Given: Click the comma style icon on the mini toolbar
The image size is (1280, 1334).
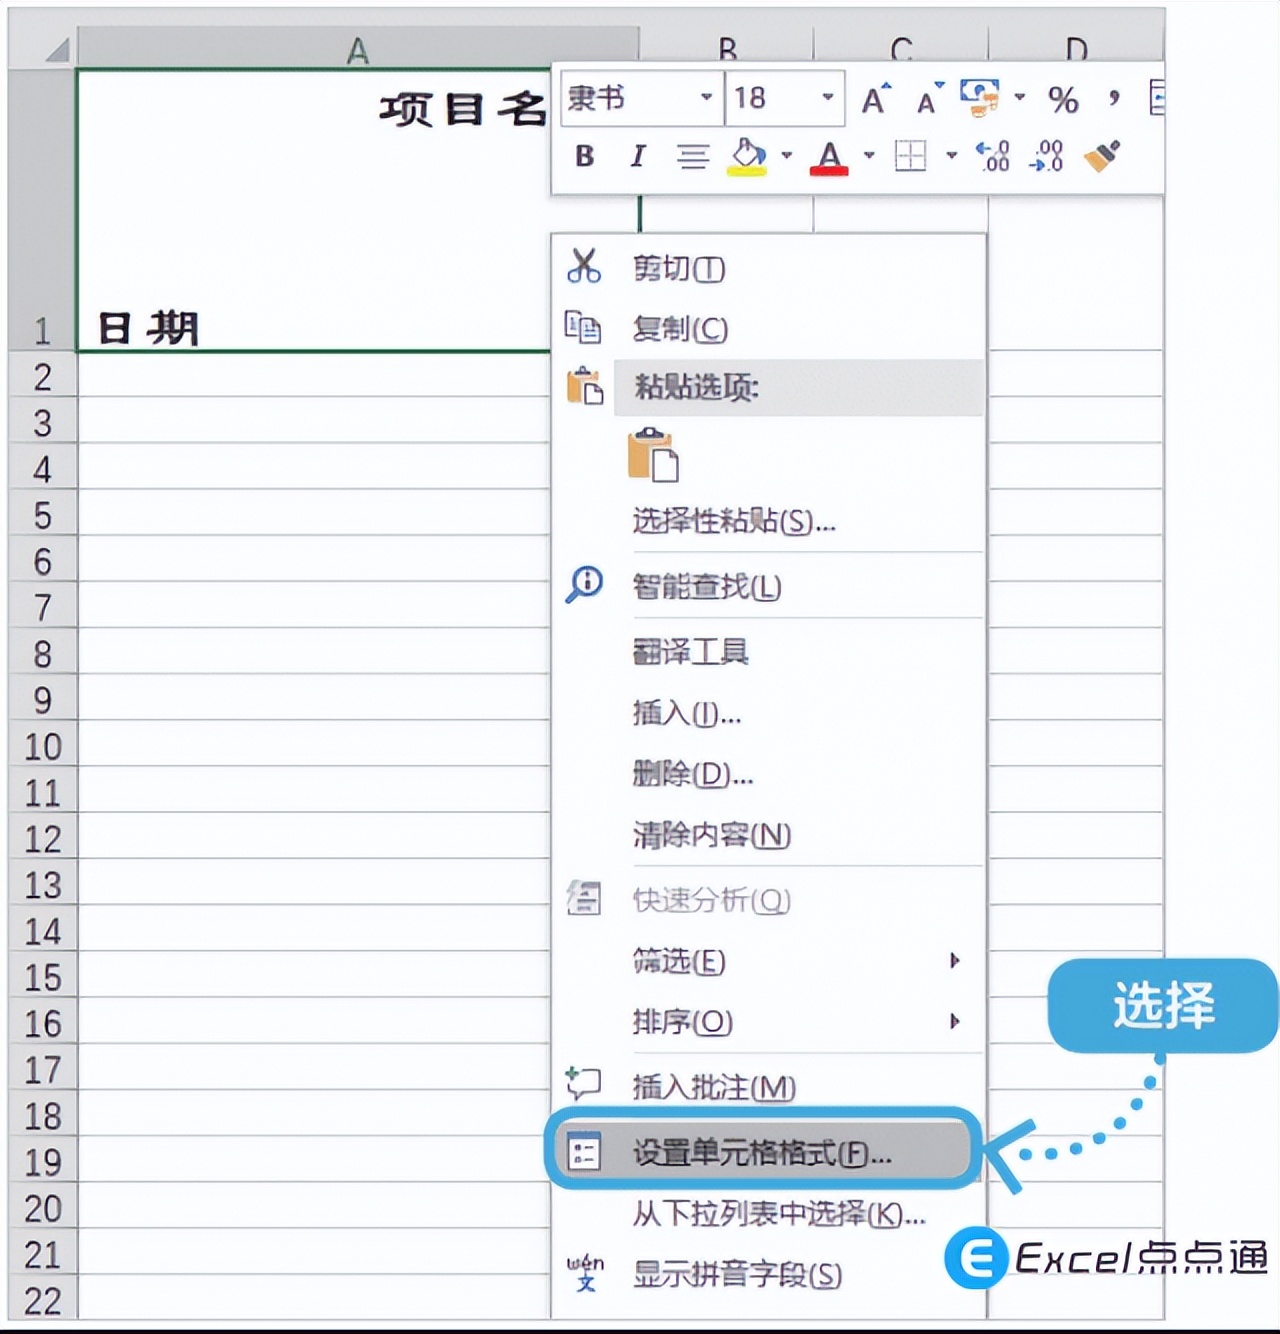Looking at the screenshot, I should (1111, 95).
